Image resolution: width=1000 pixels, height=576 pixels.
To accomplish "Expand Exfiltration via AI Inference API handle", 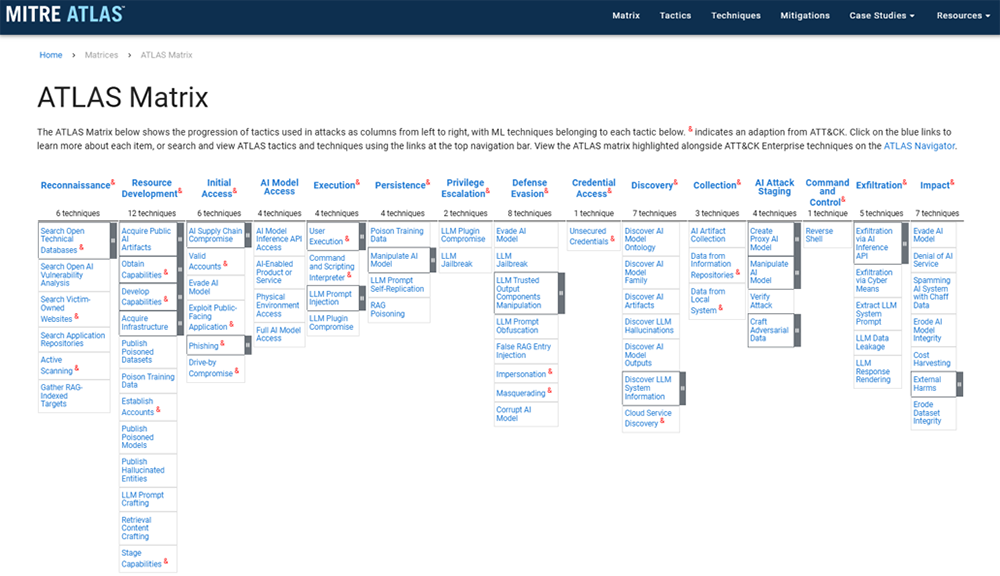I will point(904,243).
